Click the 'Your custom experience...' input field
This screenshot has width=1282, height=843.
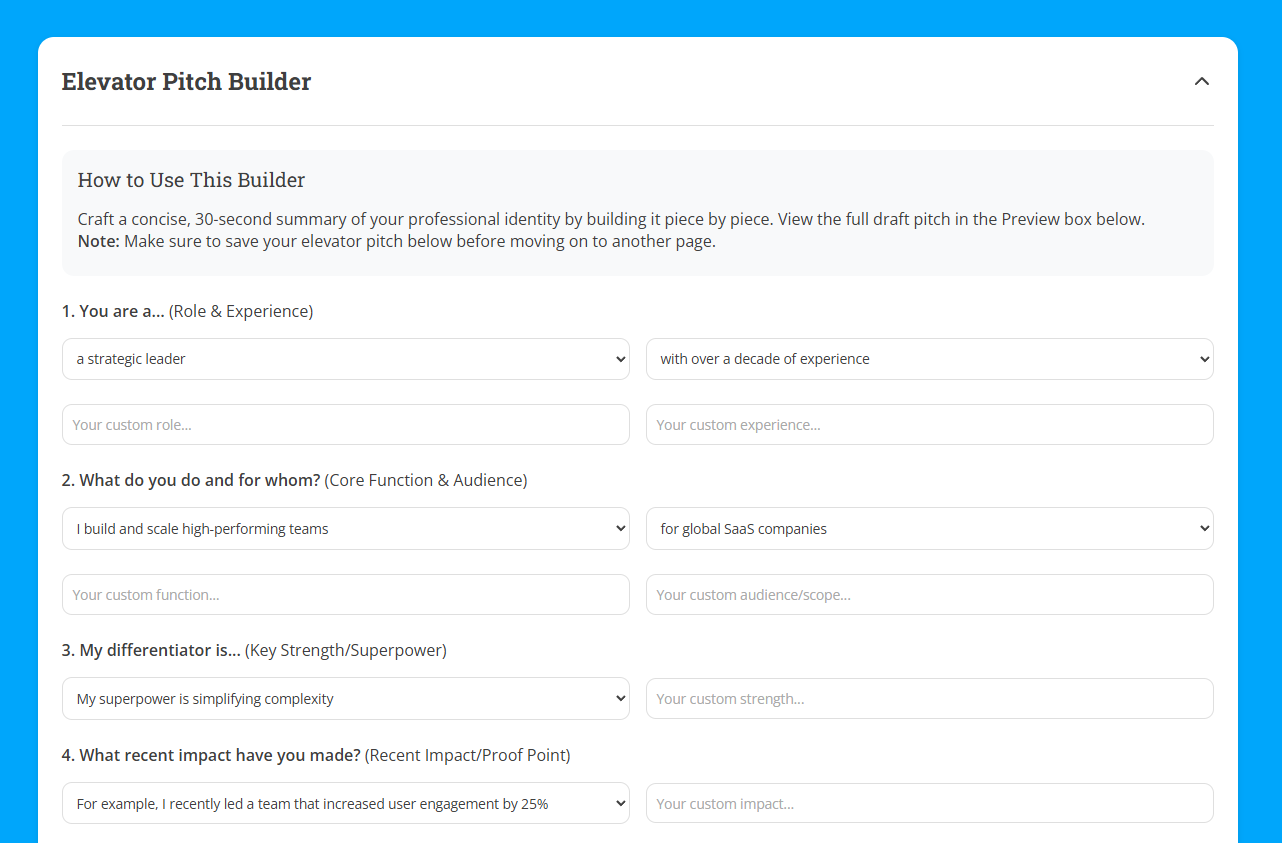[929, 424]
